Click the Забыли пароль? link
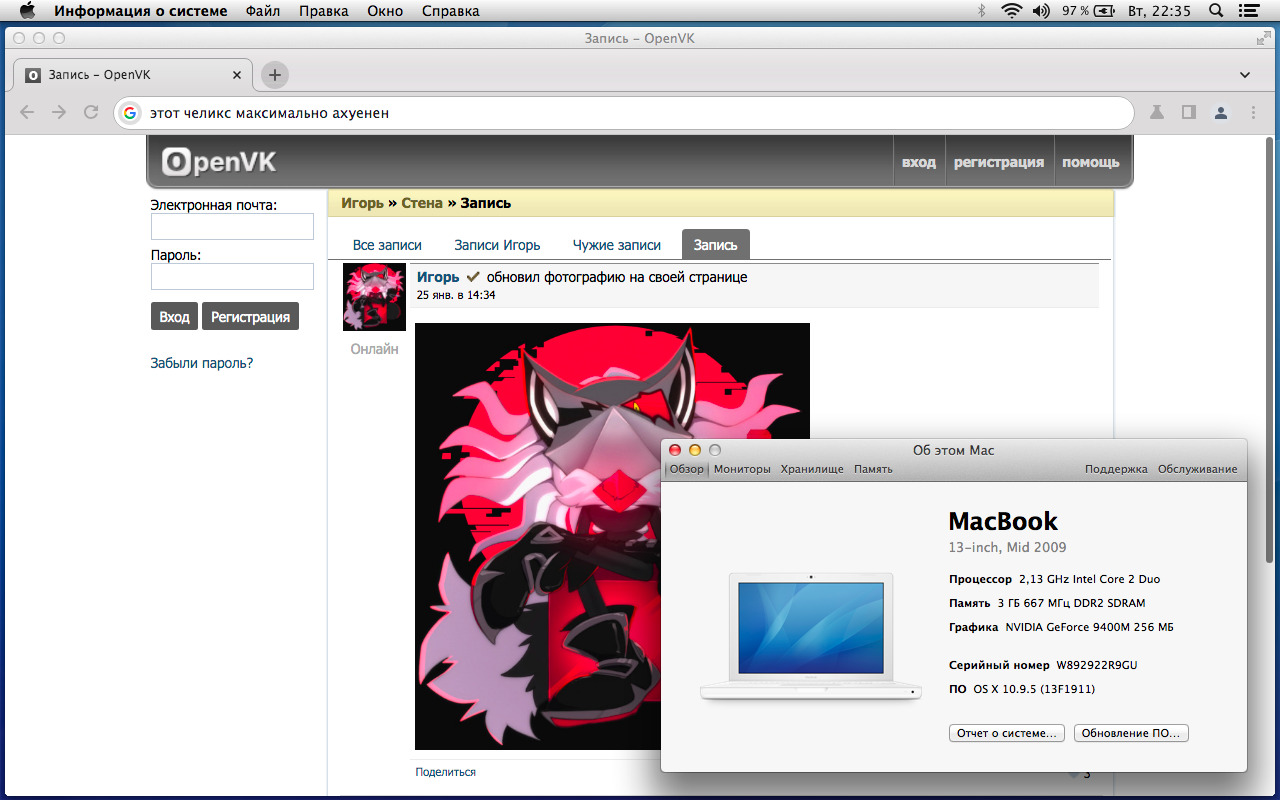Viewport: 1280px width, 800px height. click(x=202, y=363)
